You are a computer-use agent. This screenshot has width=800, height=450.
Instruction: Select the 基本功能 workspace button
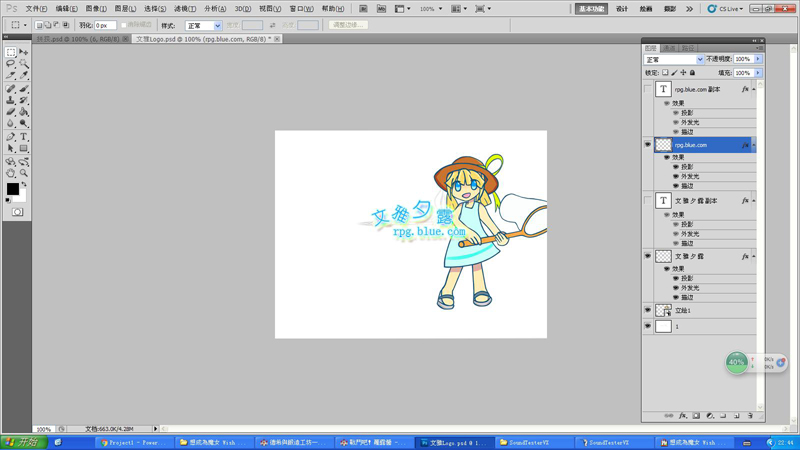[x=591, y=9]
